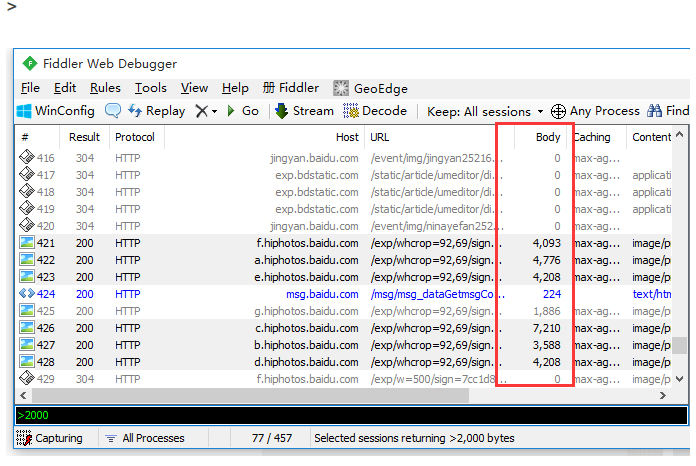This screenshot has height=466, width=696.
Task: Click image icon of session 422
Action: 27,259
